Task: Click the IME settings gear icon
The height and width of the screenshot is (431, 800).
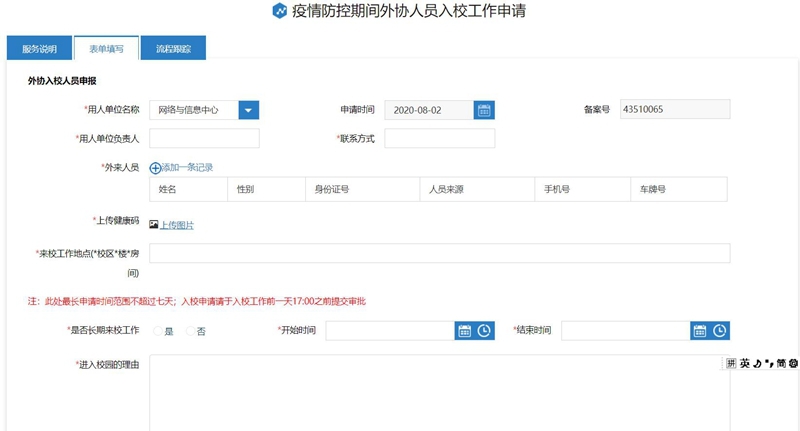Action: coord(792,364)
